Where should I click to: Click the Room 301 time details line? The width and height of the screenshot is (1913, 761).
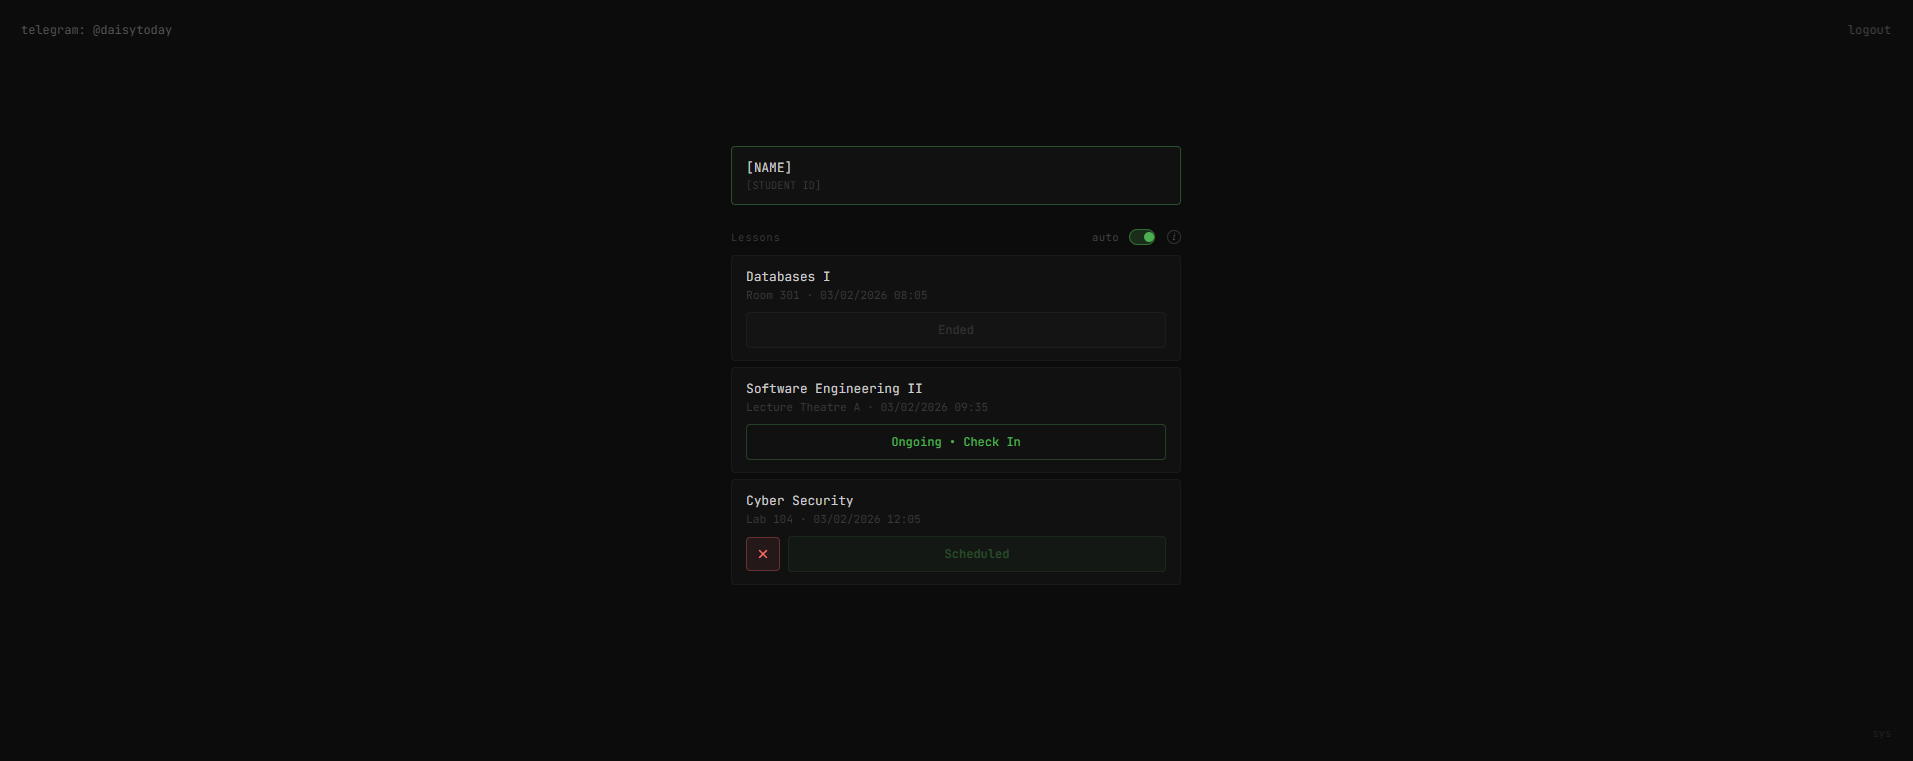[836, 296]
